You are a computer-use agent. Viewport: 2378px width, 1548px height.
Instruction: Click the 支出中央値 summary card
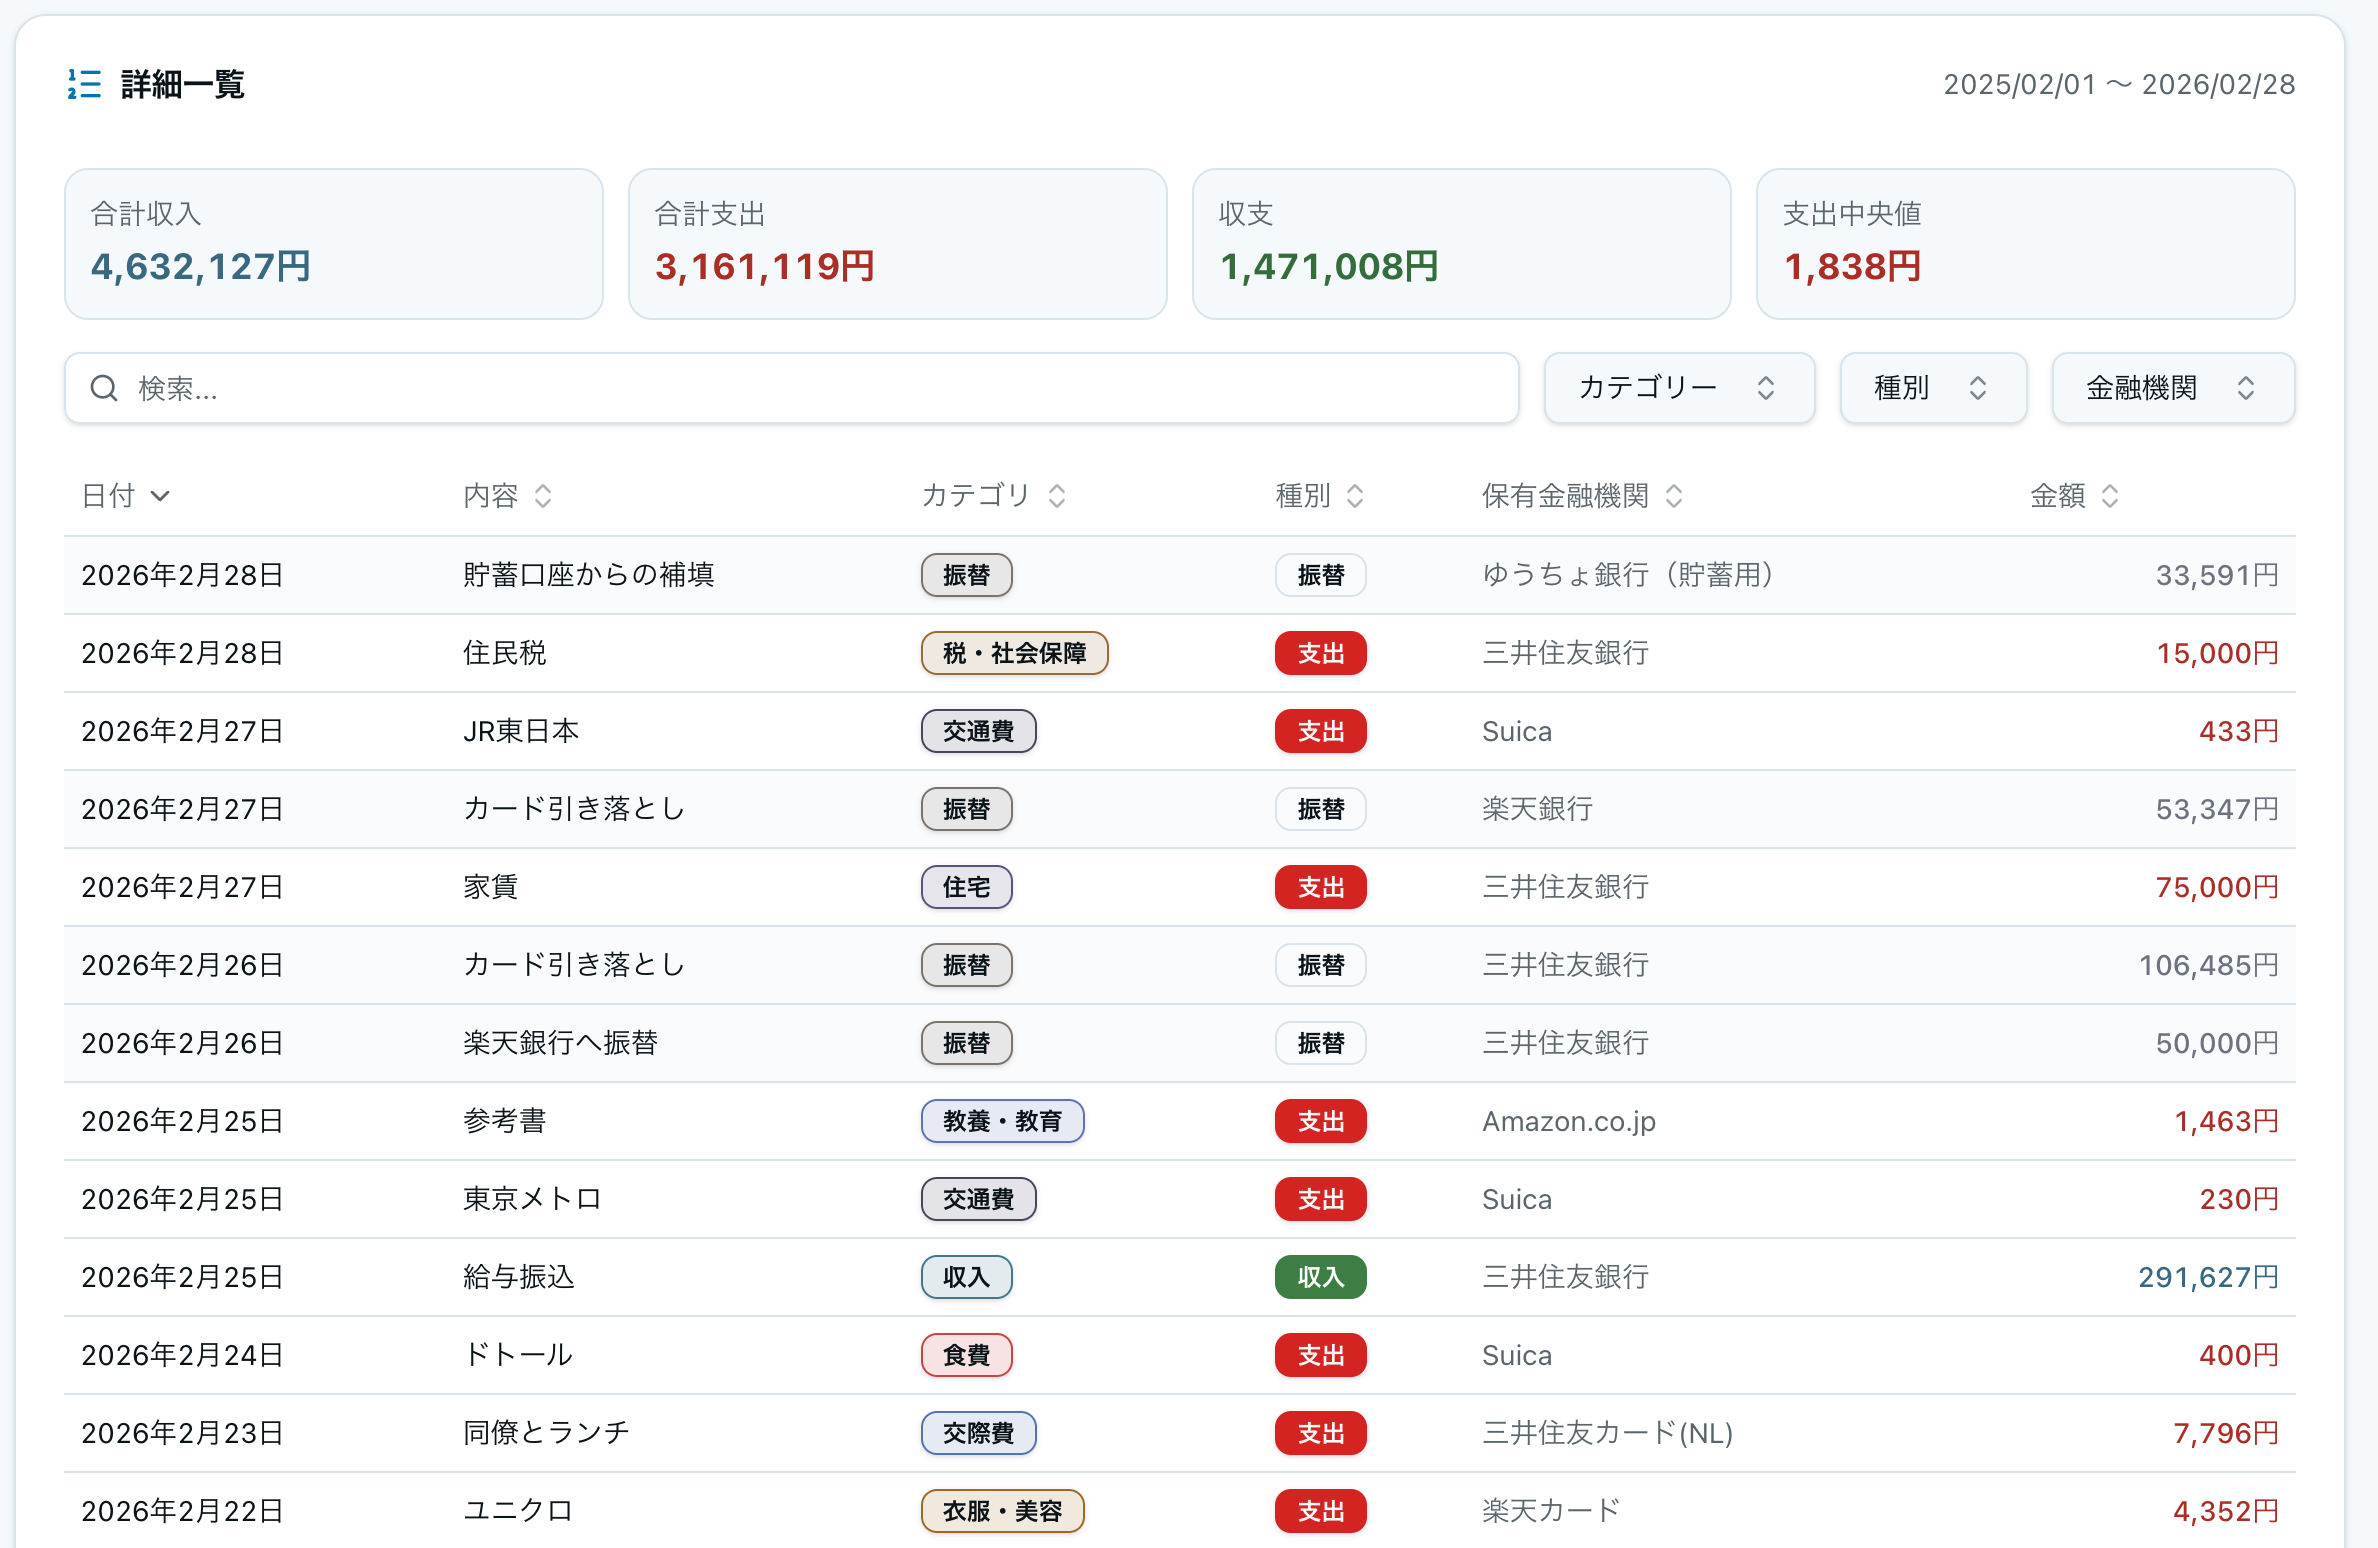point(2024,244)
